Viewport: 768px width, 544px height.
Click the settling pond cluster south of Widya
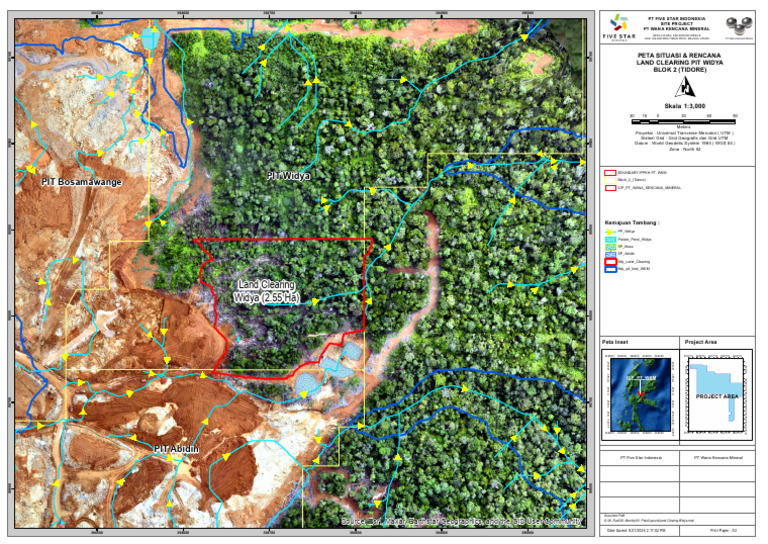click(328, 370)
